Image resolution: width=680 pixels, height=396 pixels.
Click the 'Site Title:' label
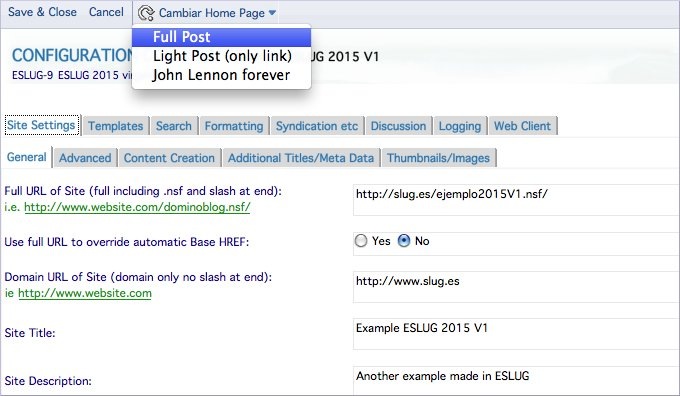30,333
